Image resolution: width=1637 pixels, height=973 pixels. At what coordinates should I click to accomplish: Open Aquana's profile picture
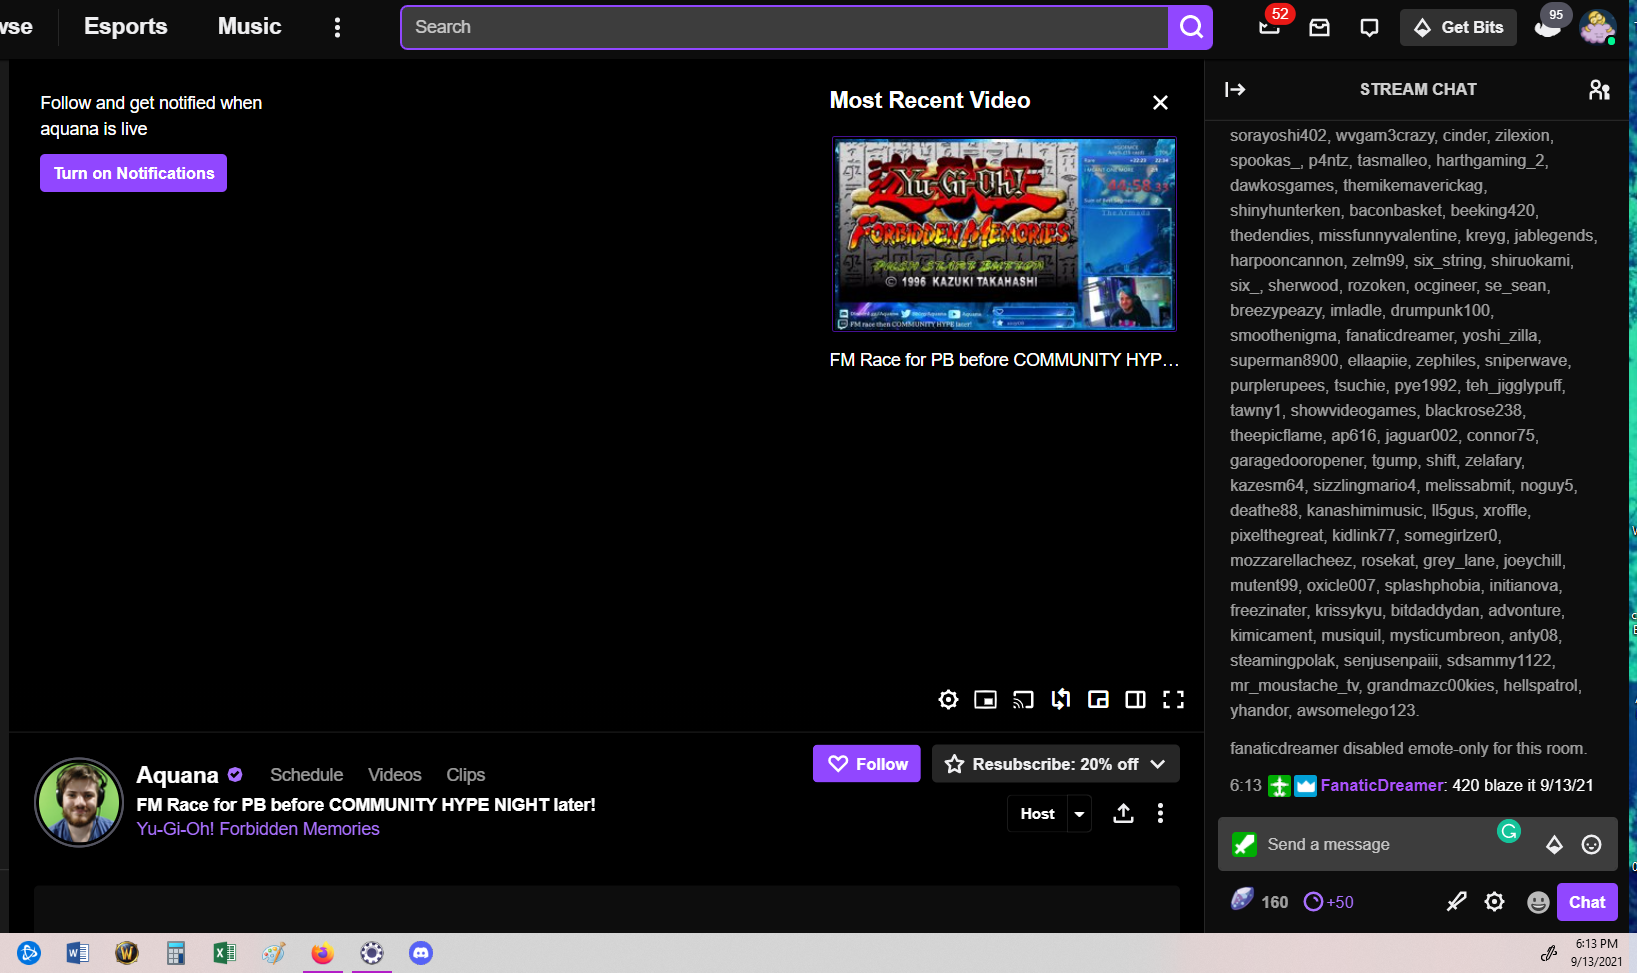click(x=79, y=802)
